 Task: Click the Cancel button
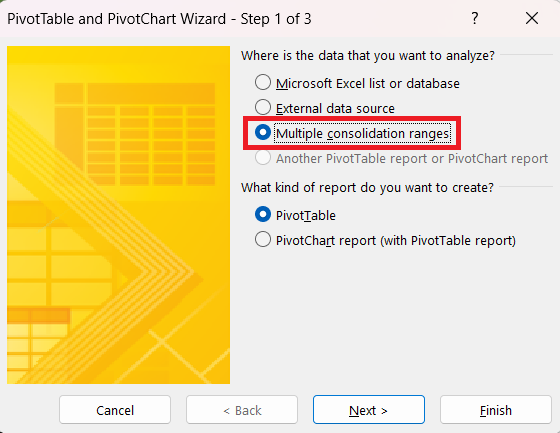pos(115,410)
